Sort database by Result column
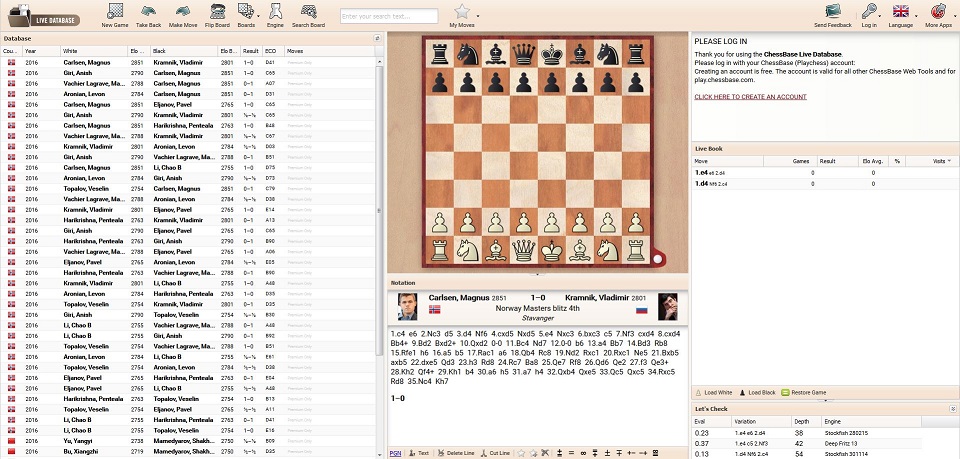 [251, 51]
